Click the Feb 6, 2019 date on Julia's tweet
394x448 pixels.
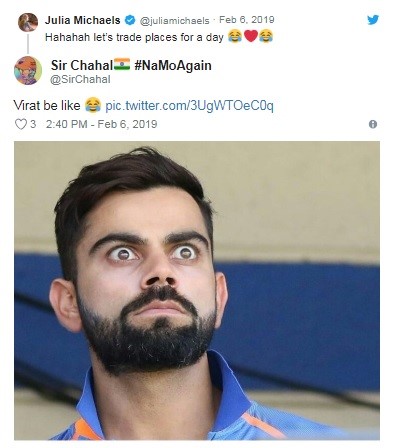[247, 20]
